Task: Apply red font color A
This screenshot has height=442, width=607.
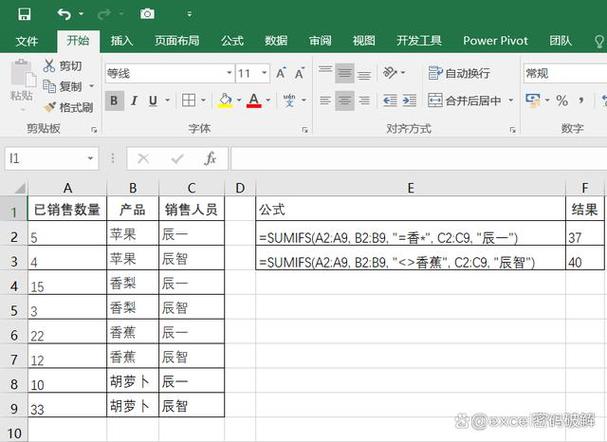Action: tap(254, 101)
